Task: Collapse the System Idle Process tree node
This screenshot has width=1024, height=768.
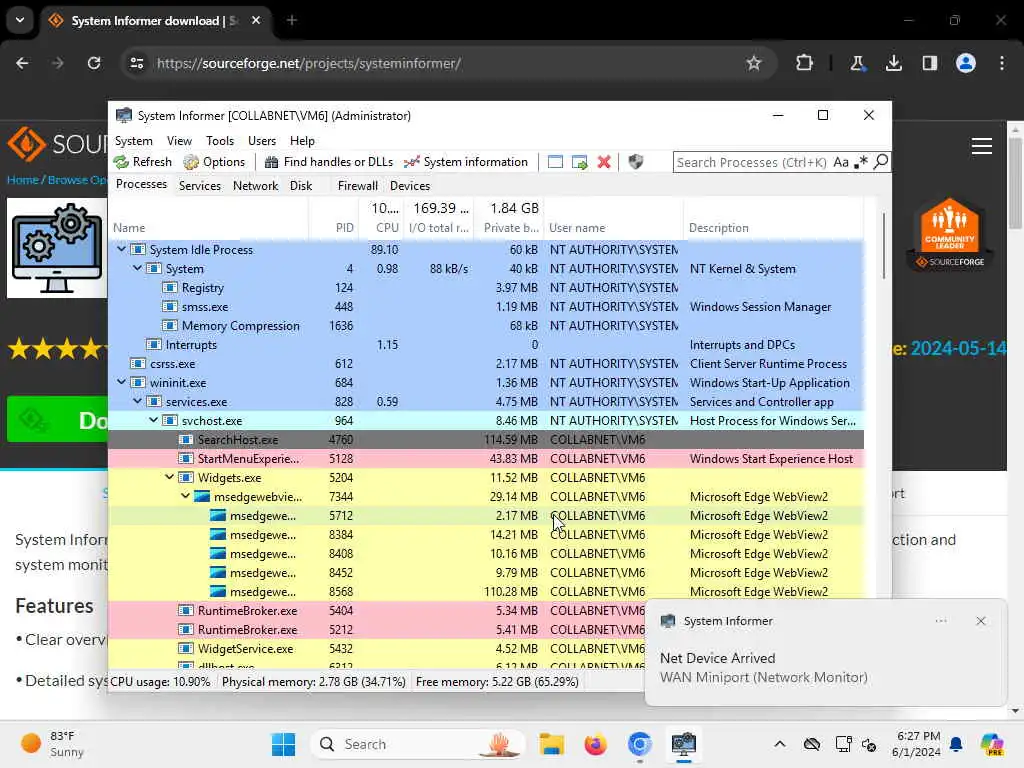Action: (121, 249)
